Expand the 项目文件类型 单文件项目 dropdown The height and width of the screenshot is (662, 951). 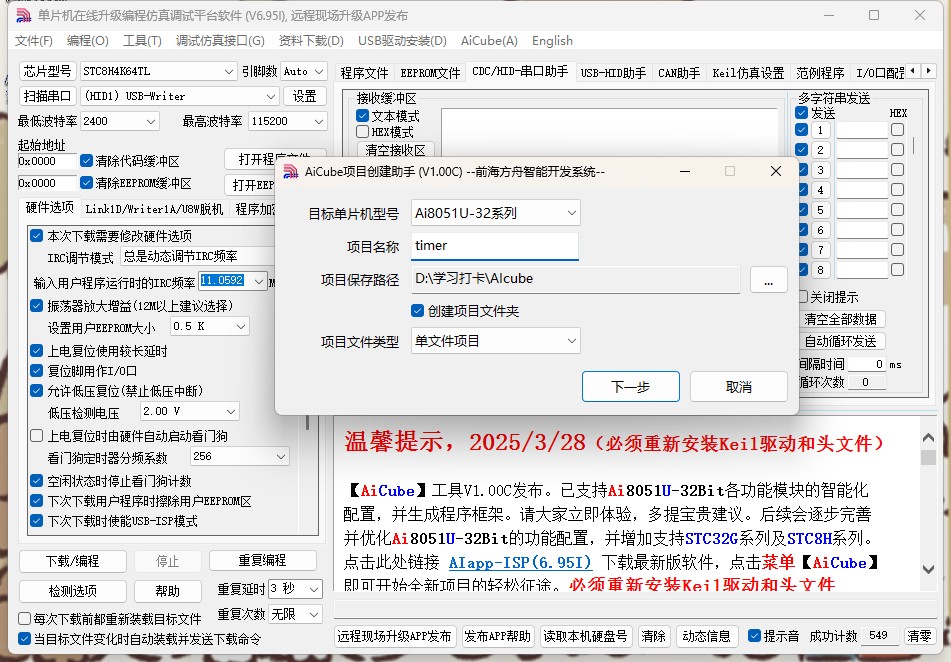click(x=571, y=341)
